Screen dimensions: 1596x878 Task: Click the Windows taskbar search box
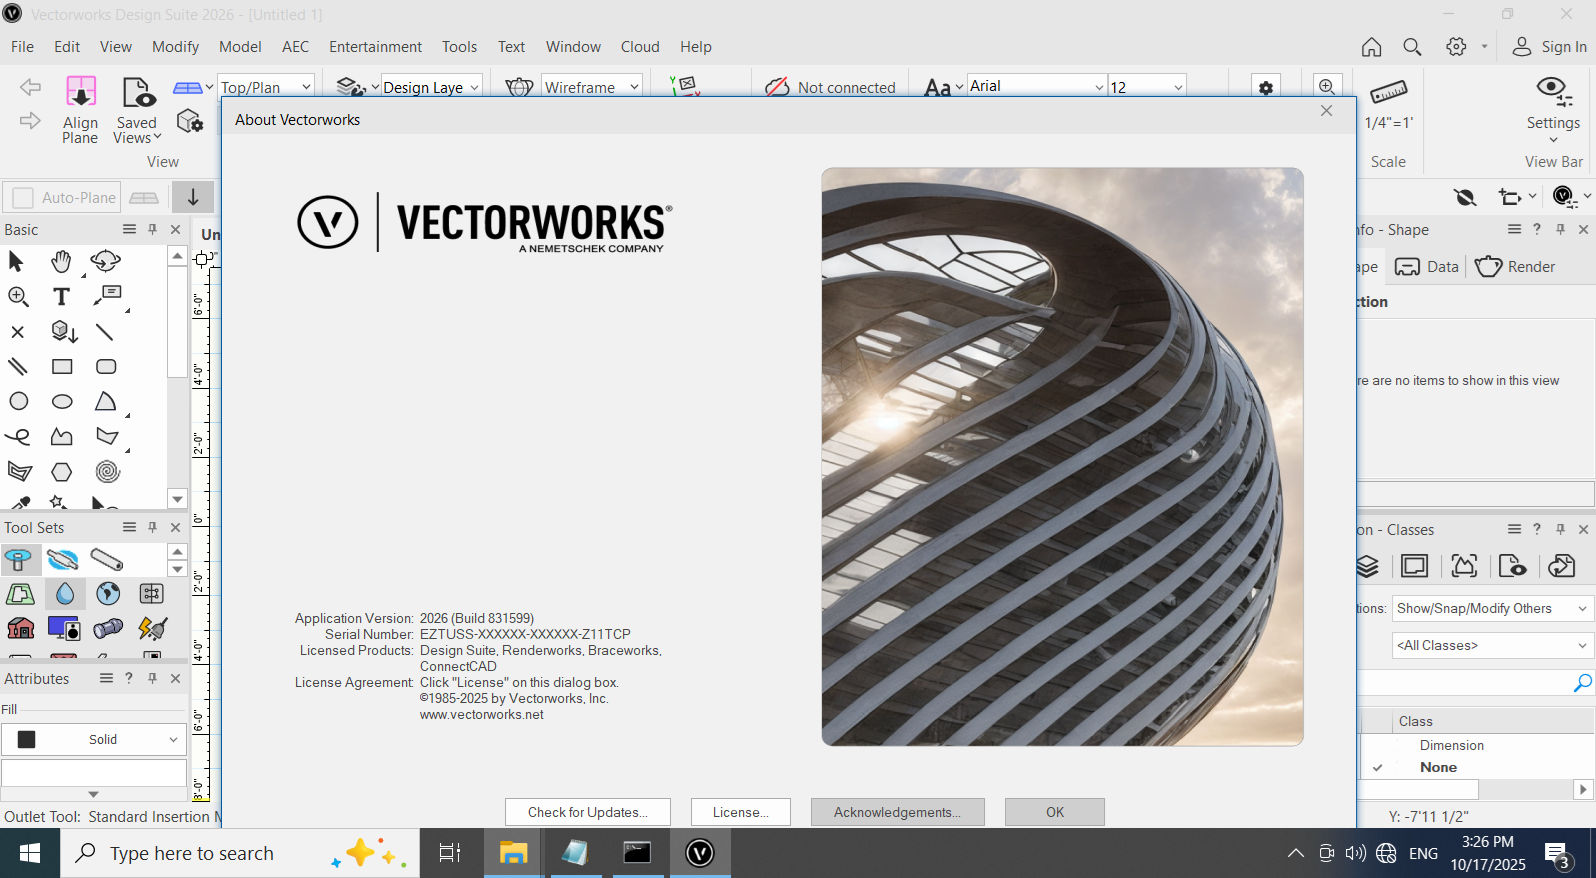240,853
